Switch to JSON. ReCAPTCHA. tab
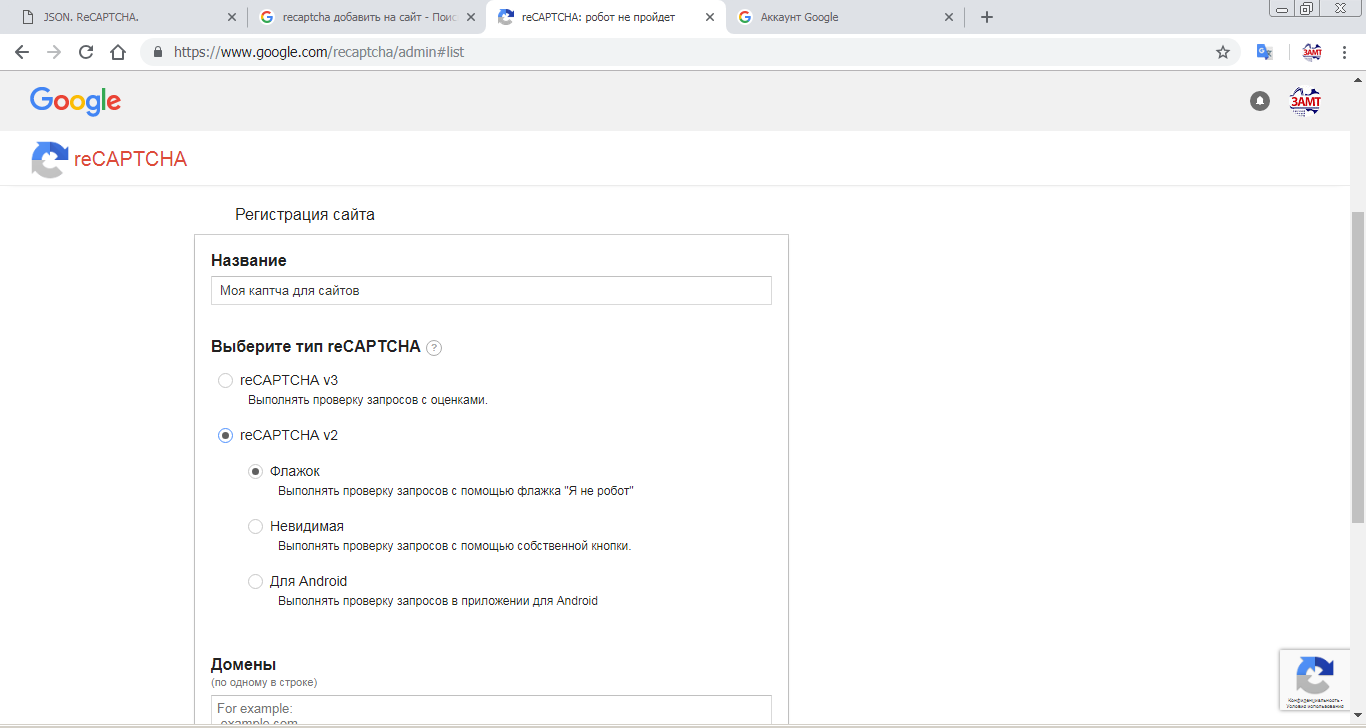 coord(127,17)
